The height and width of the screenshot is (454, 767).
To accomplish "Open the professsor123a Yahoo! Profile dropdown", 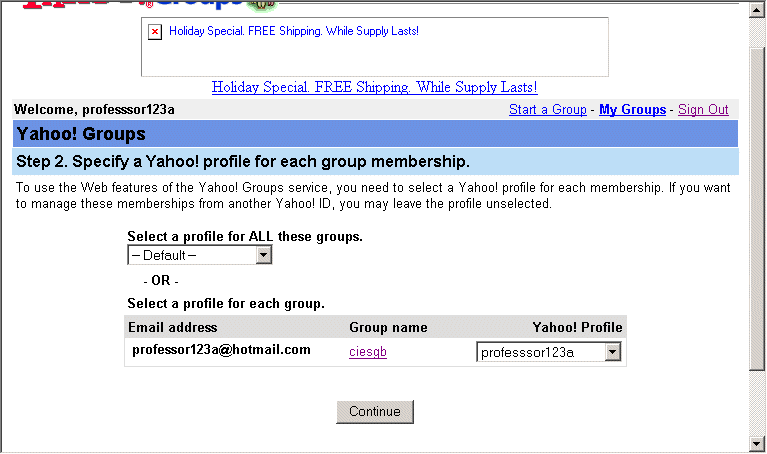I will point(549,352).
